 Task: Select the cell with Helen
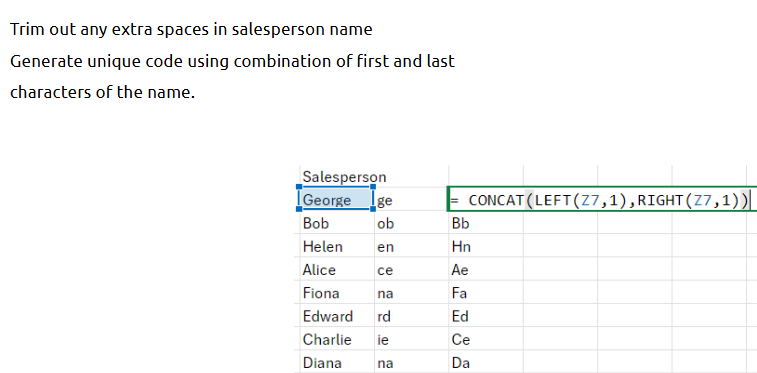point(336,246)
